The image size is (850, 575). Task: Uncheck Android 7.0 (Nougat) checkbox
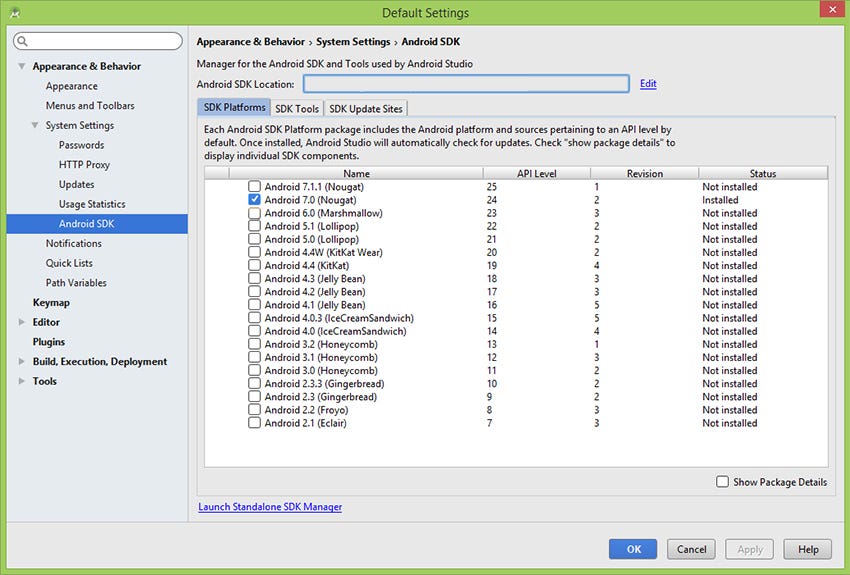(x=254, y=199)
